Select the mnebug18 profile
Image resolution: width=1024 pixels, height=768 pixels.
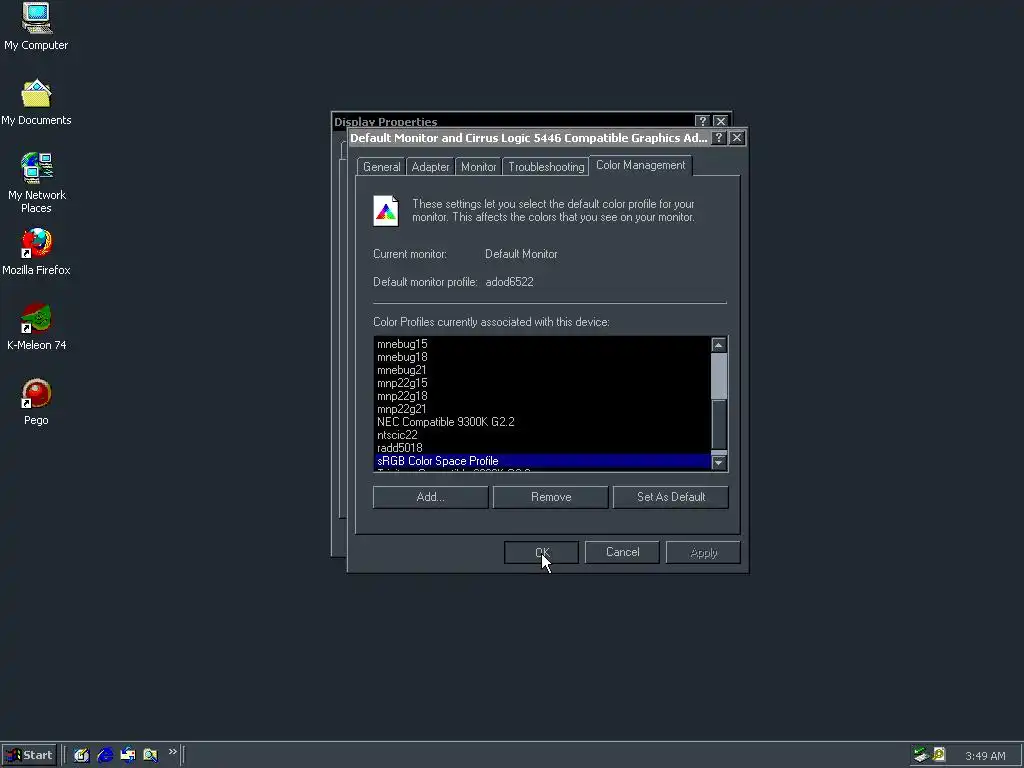click(x=542, y=357)
